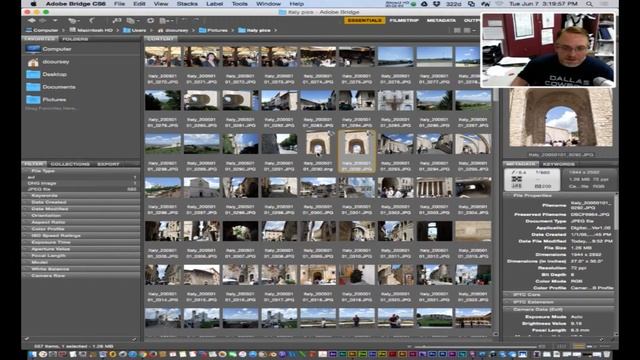This screenshot has height=360, width=640.
Task: Toggle the JPEG file type filter
Action: pyautogui.click(x=81, y=189)
